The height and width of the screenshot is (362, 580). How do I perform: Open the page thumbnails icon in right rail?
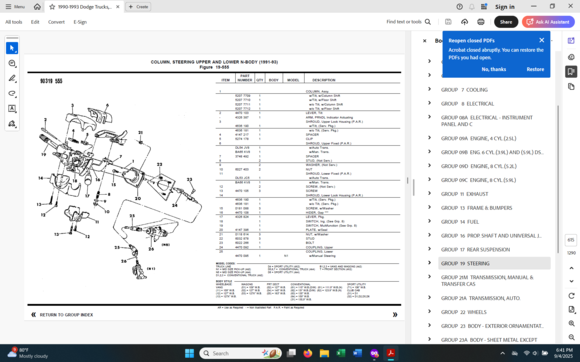coord(571,87)
